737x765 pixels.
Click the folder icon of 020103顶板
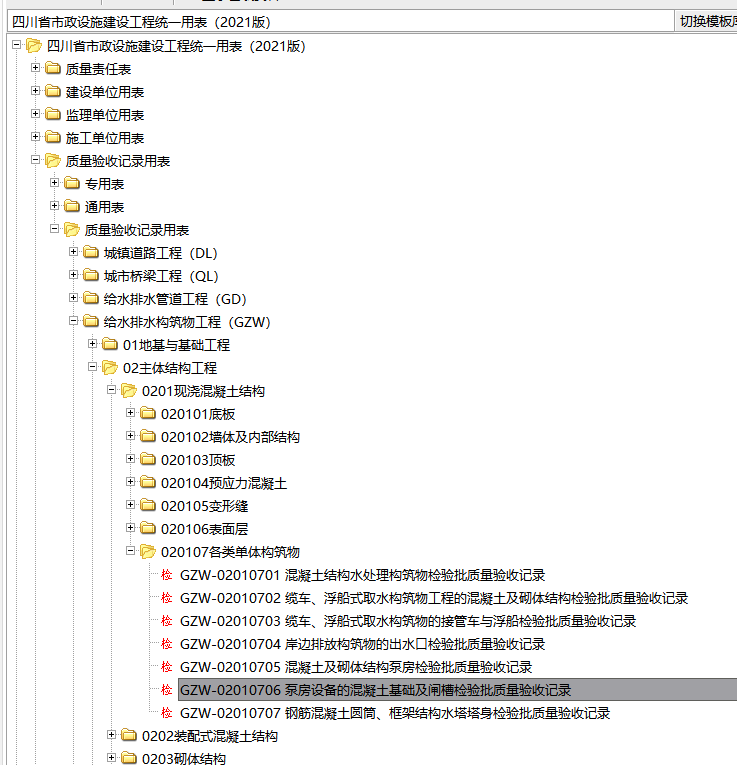148,459
